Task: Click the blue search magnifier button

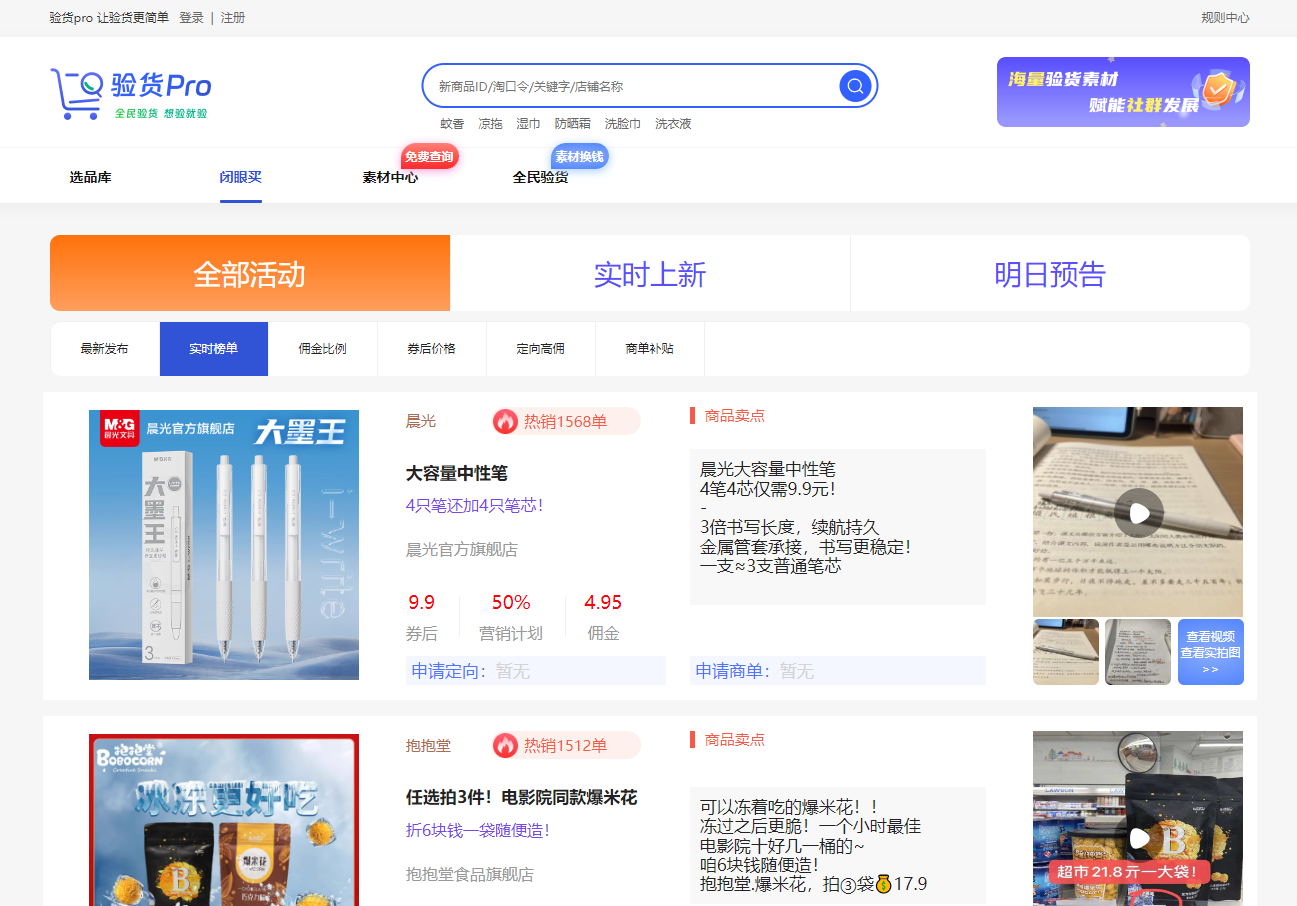Action: point(854,86)
